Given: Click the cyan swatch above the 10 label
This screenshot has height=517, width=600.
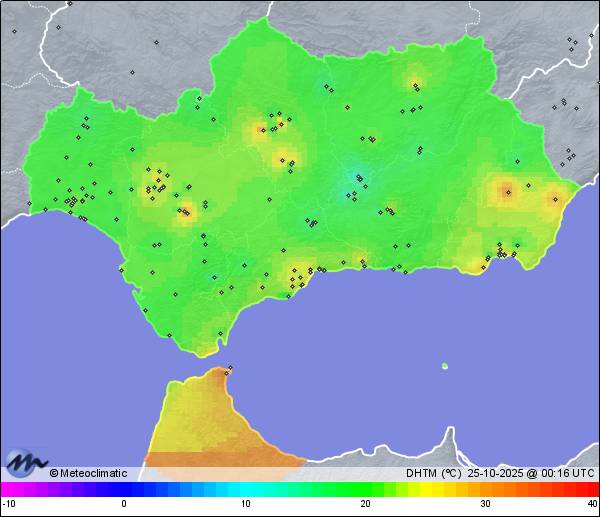Looking at the screenshot, I should [246, 490].
